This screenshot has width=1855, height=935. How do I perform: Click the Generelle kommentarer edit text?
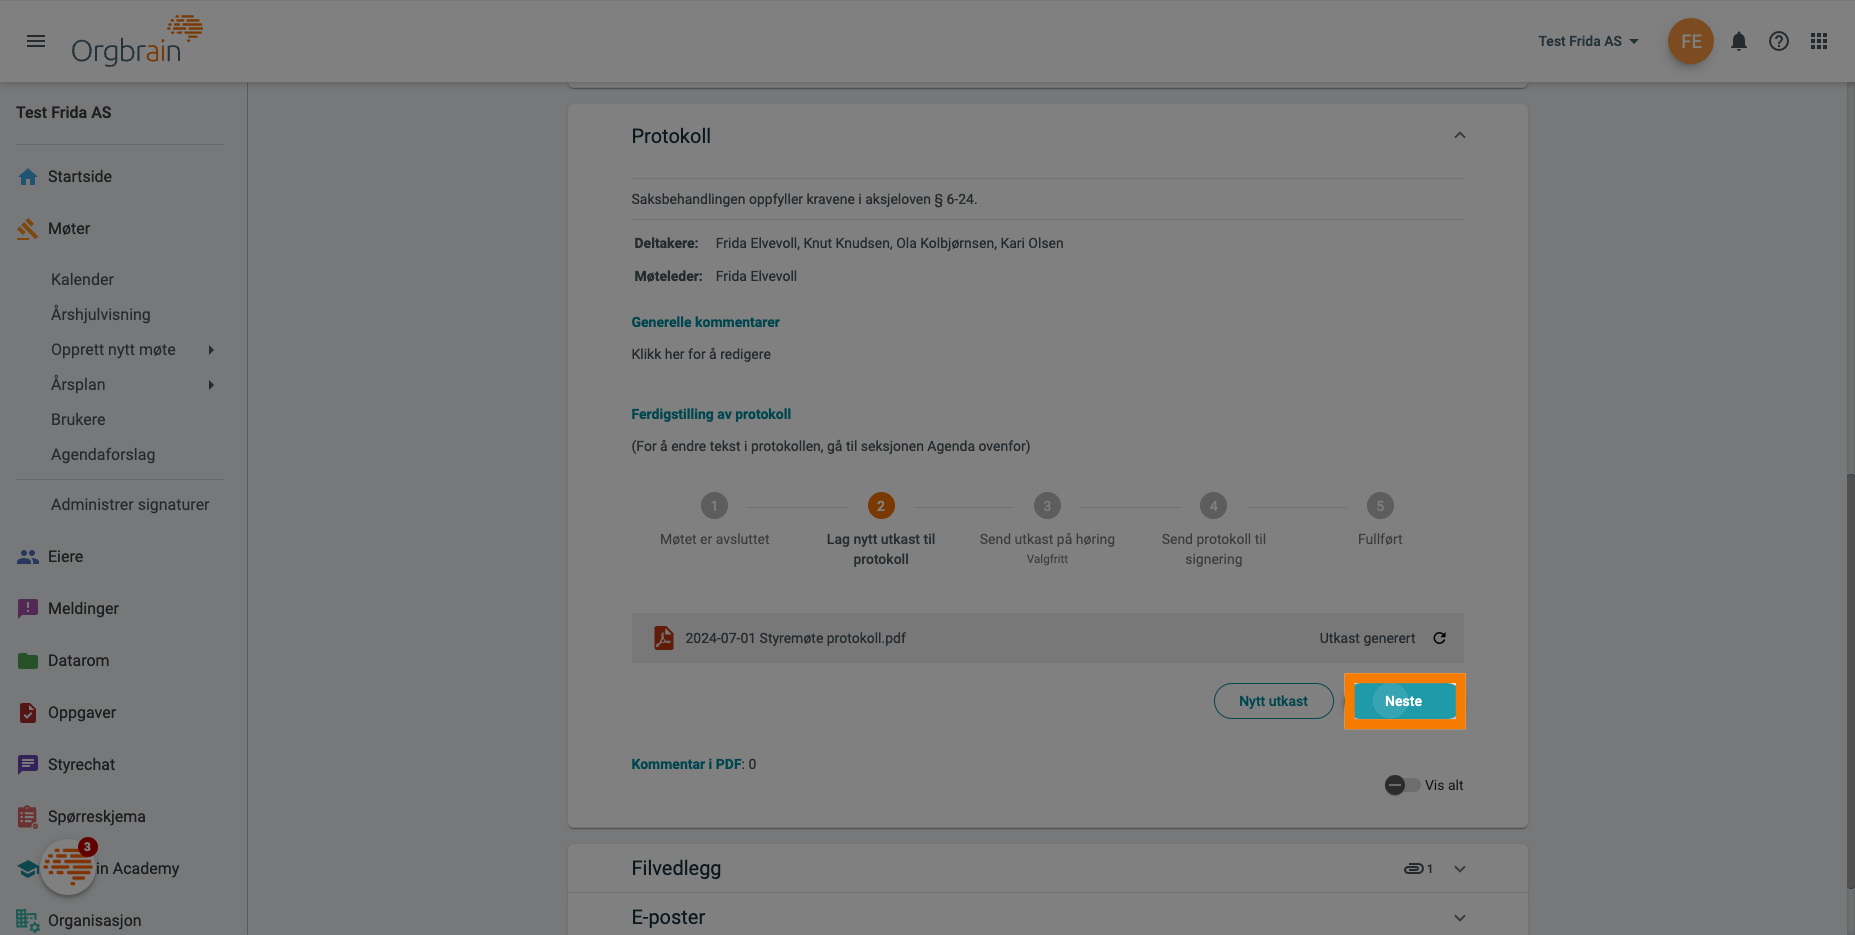[701, 354]
